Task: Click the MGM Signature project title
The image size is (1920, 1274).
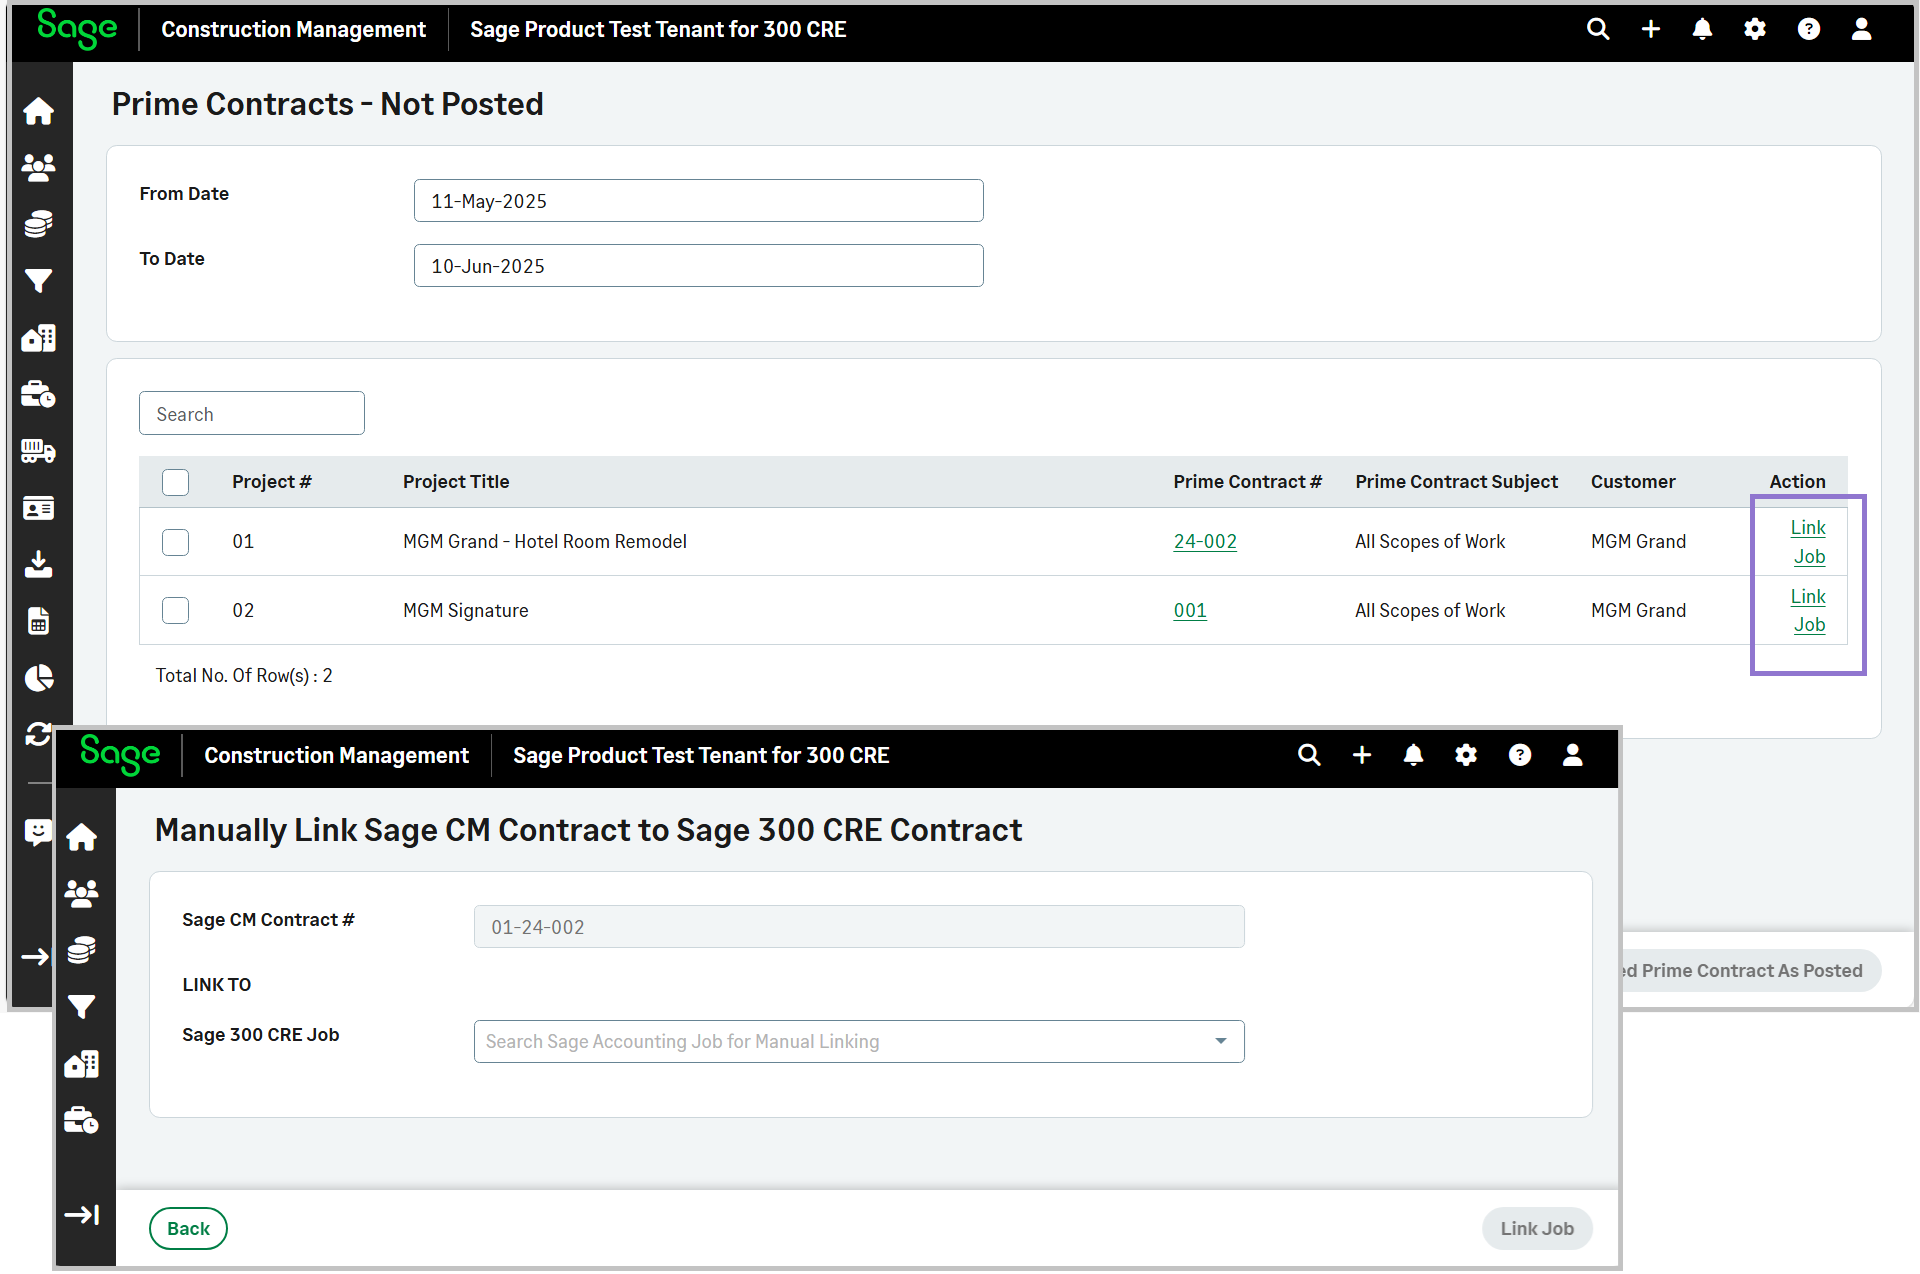Action: point(465,610)
